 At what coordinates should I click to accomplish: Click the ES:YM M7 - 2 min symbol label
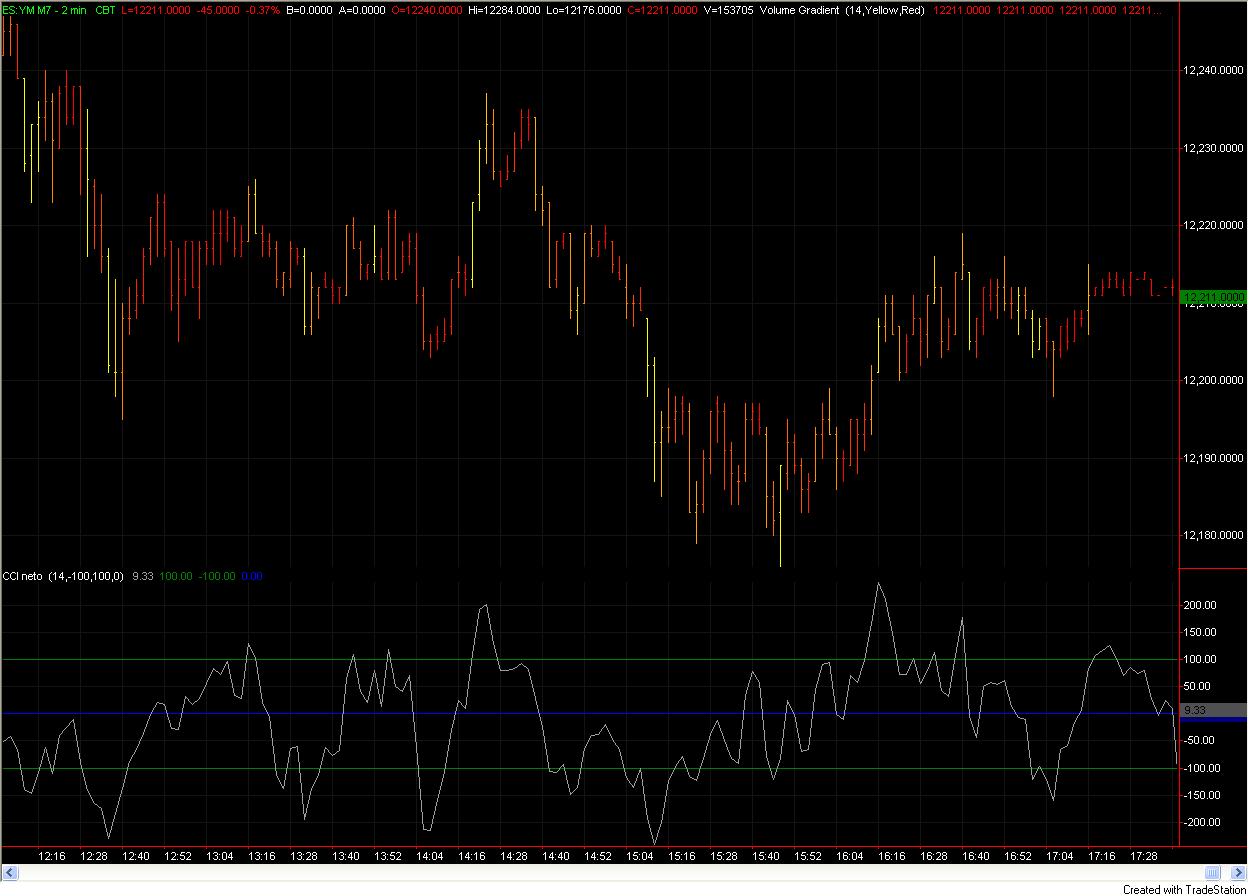[x=44, y=9]
